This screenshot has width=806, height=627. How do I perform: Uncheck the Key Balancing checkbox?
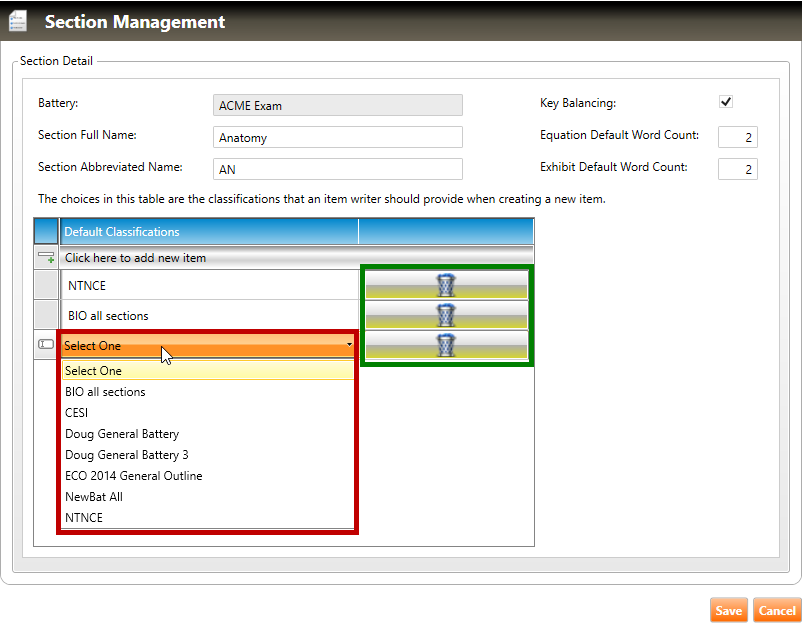(726, 102)
